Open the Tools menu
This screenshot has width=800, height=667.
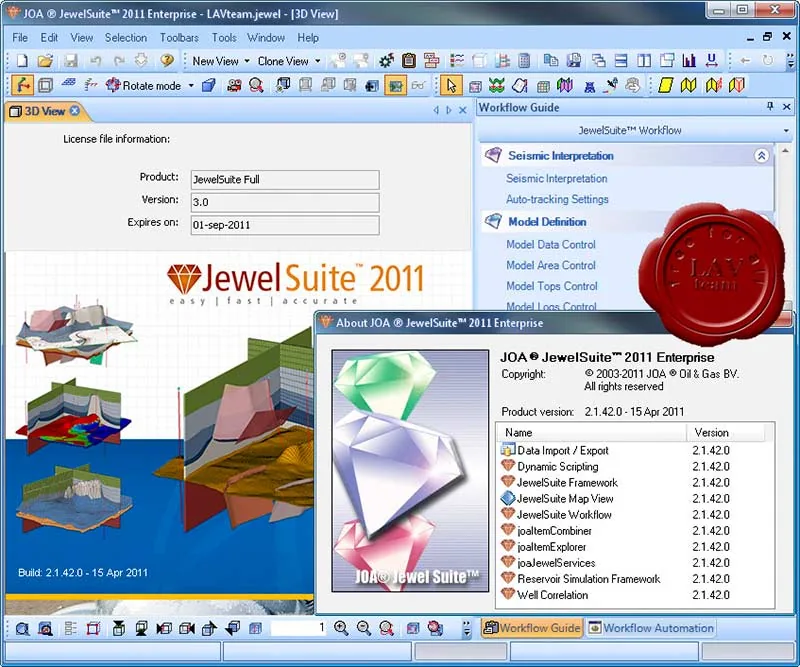click(x=224, y=38)
